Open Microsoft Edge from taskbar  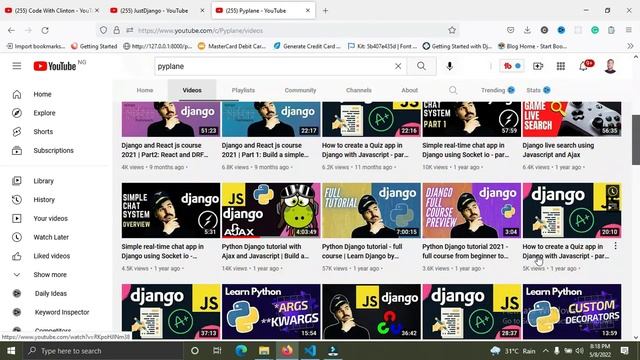coord(241,351)
